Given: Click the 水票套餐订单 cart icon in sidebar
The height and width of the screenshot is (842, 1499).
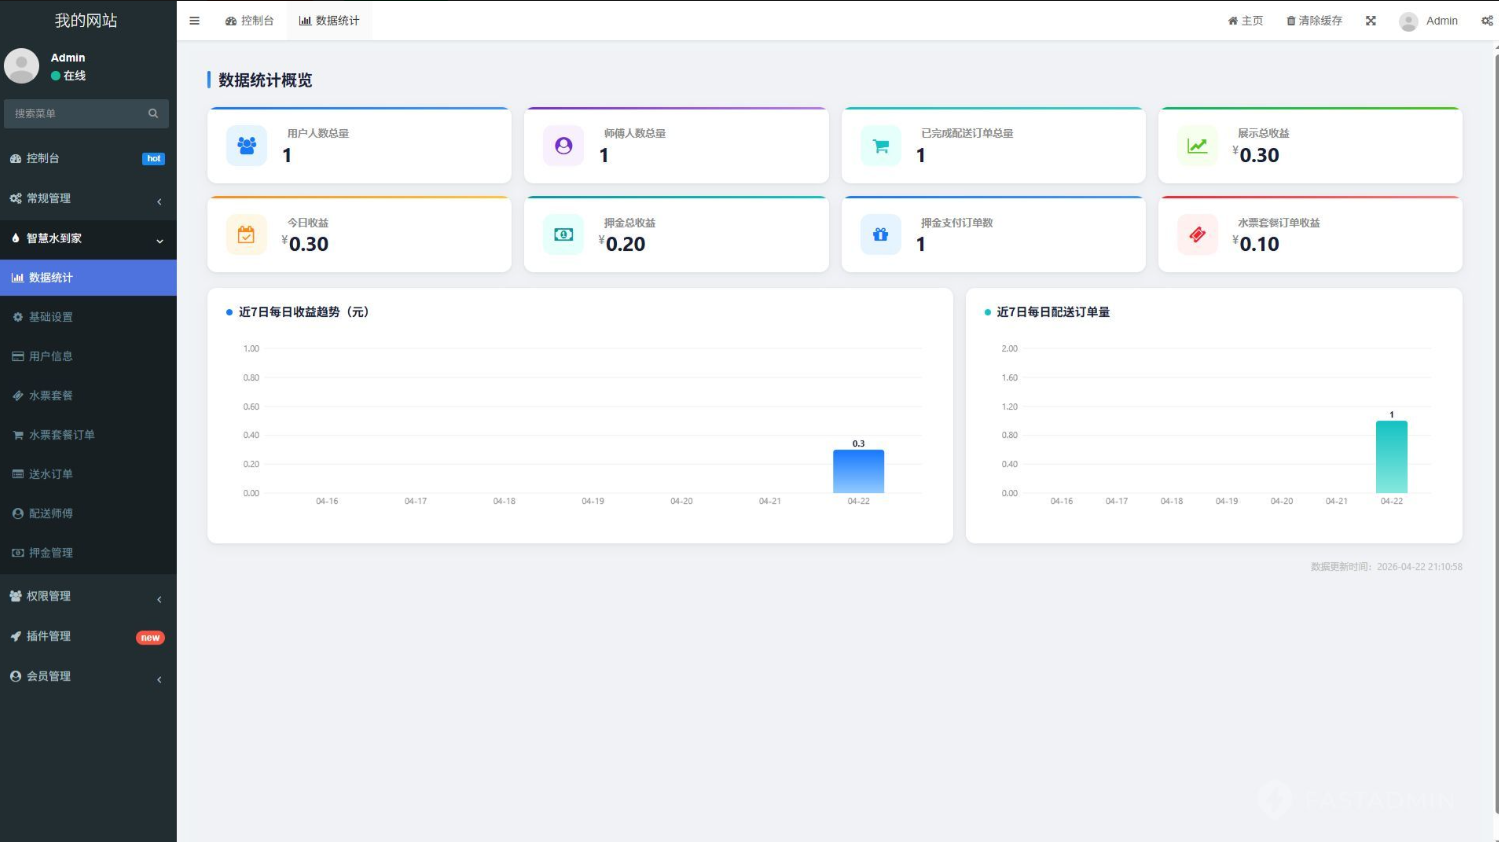Looking at the screenshot, I should (18, 435).
